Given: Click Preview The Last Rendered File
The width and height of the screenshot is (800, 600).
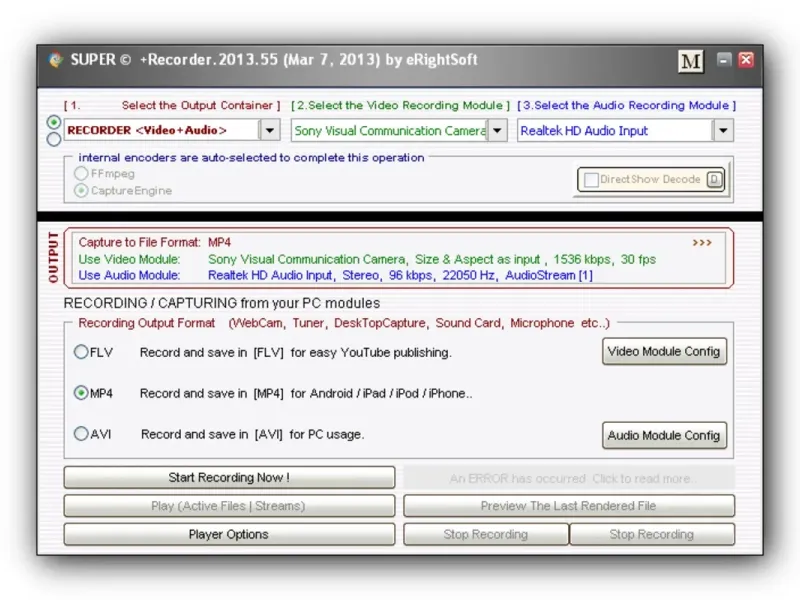Looking at the screenshot, I should (x=569, y=506).
